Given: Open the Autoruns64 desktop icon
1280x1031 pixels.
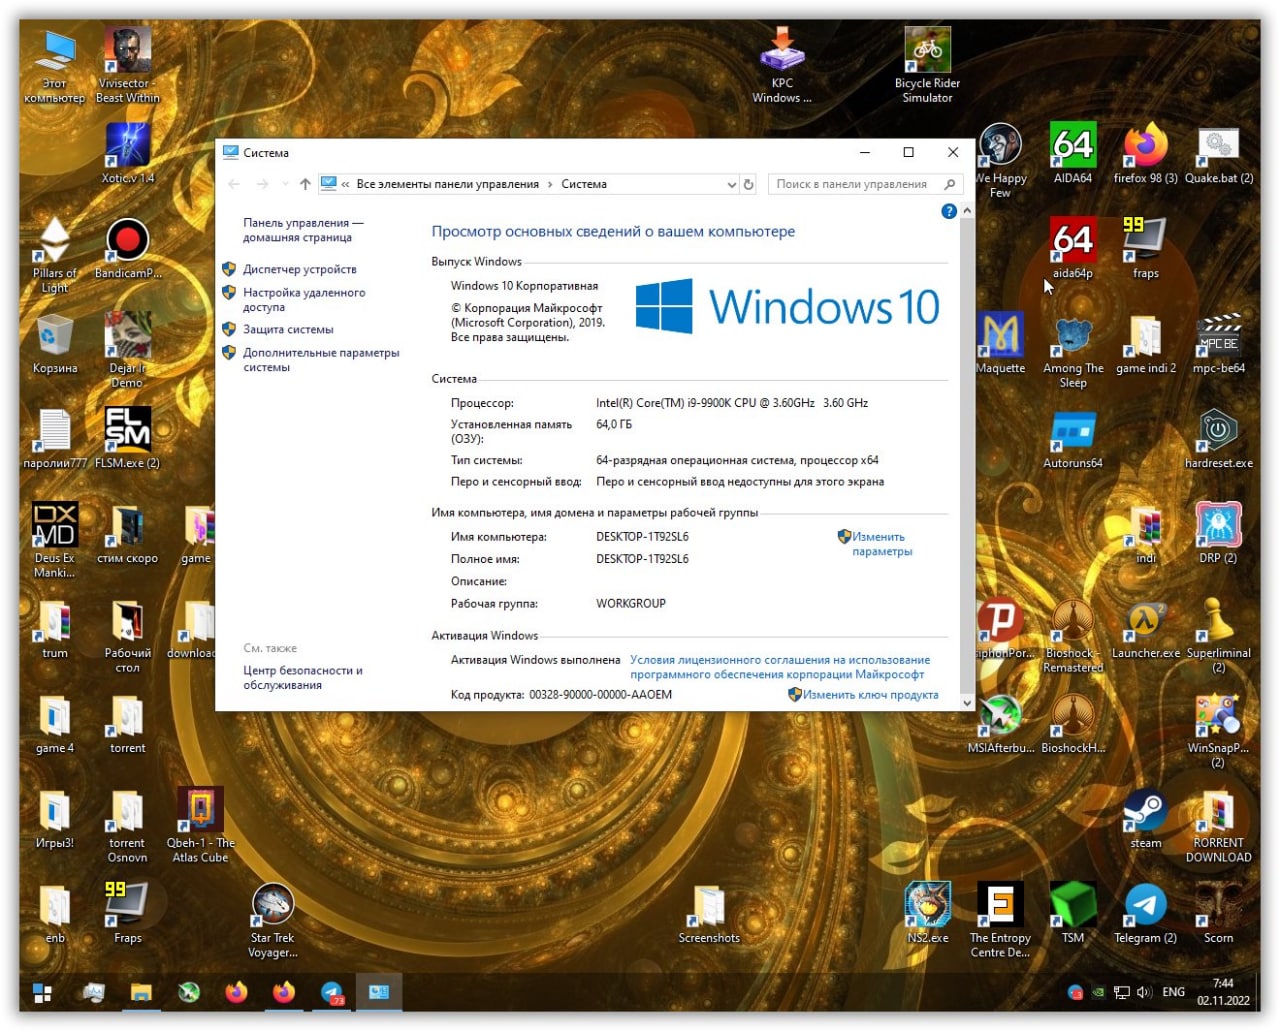Looking at the screenshot, I should (x=1073, y=438).
